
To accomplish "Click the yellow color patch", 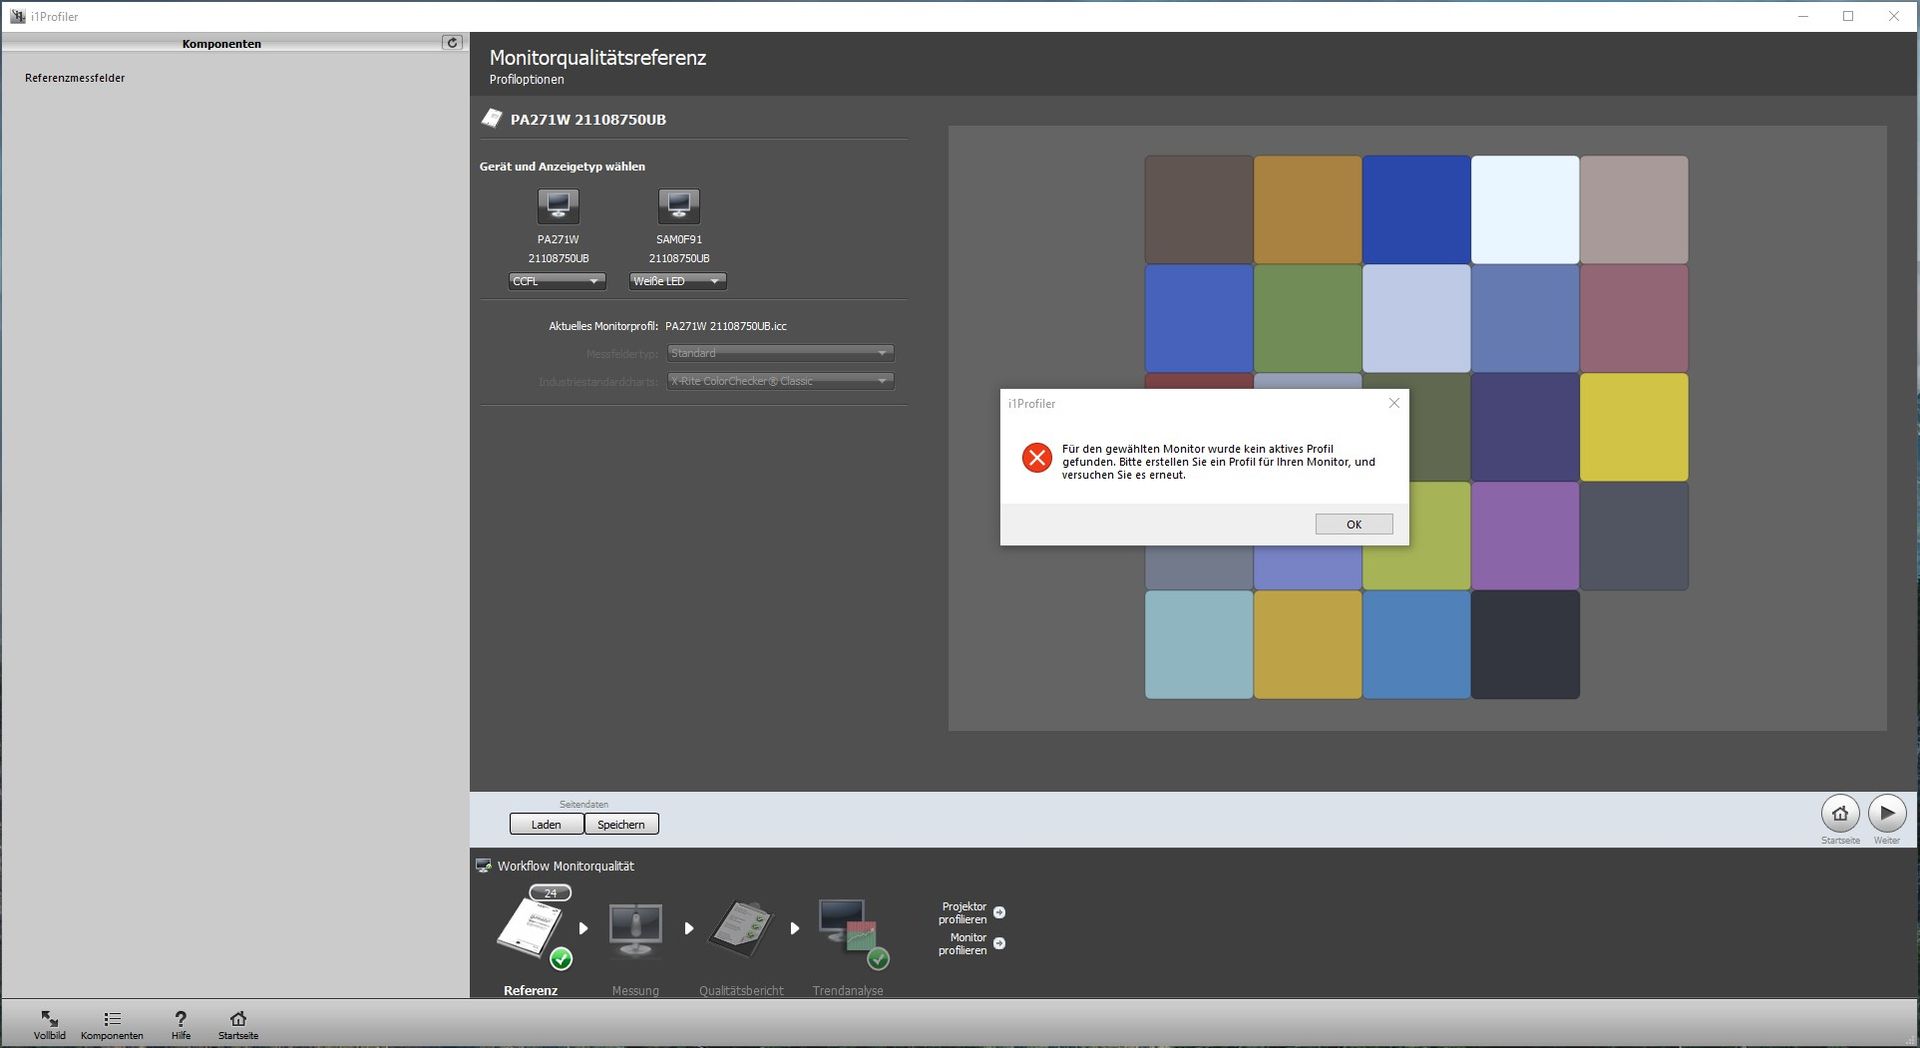I will [x=1633, y=427].
